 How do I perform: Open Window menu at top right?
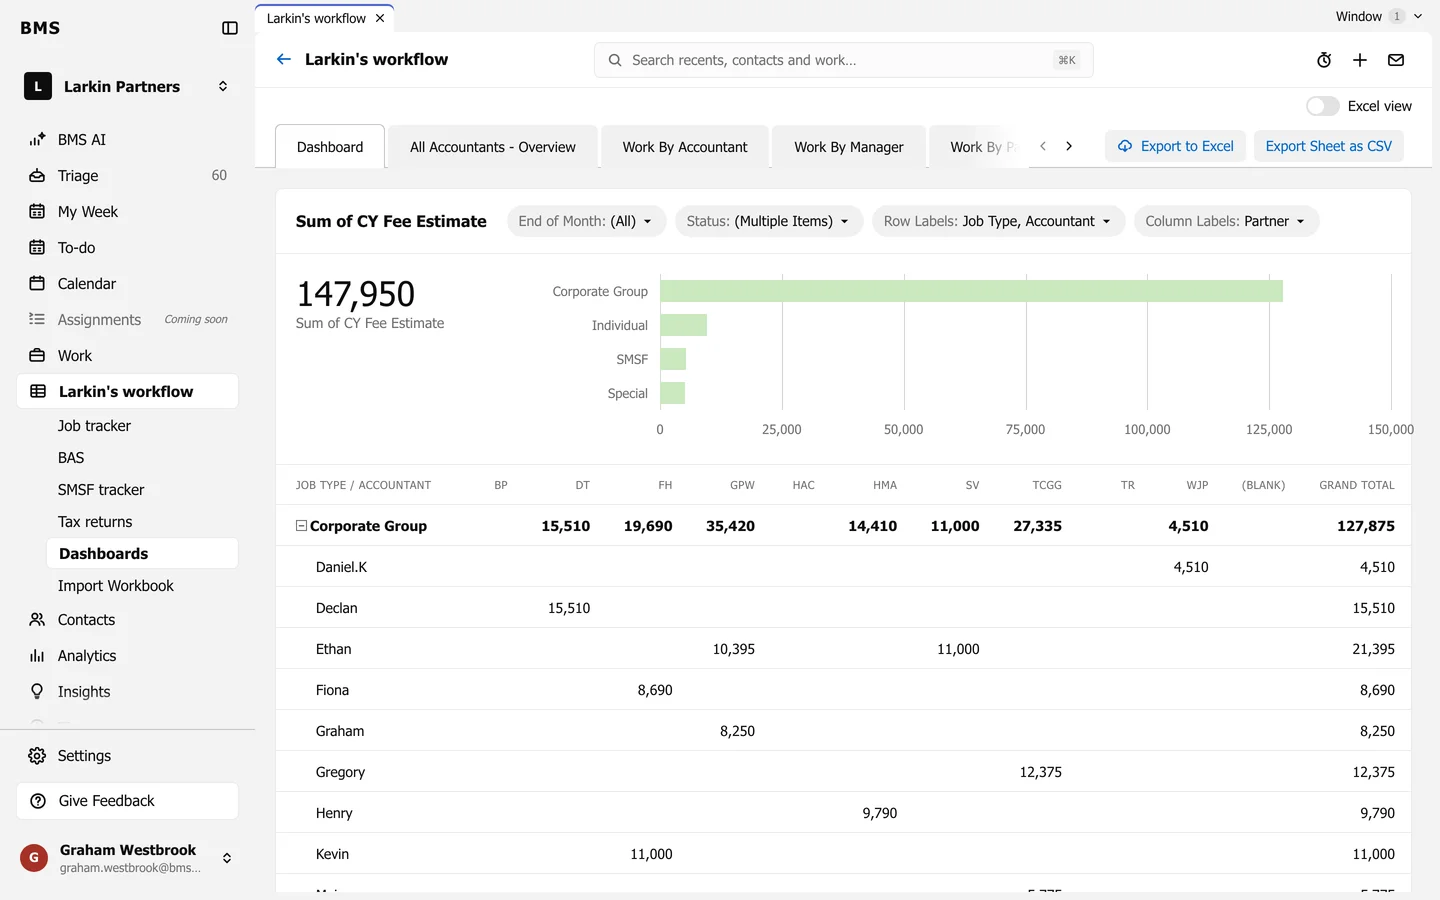pos(1379,16)
